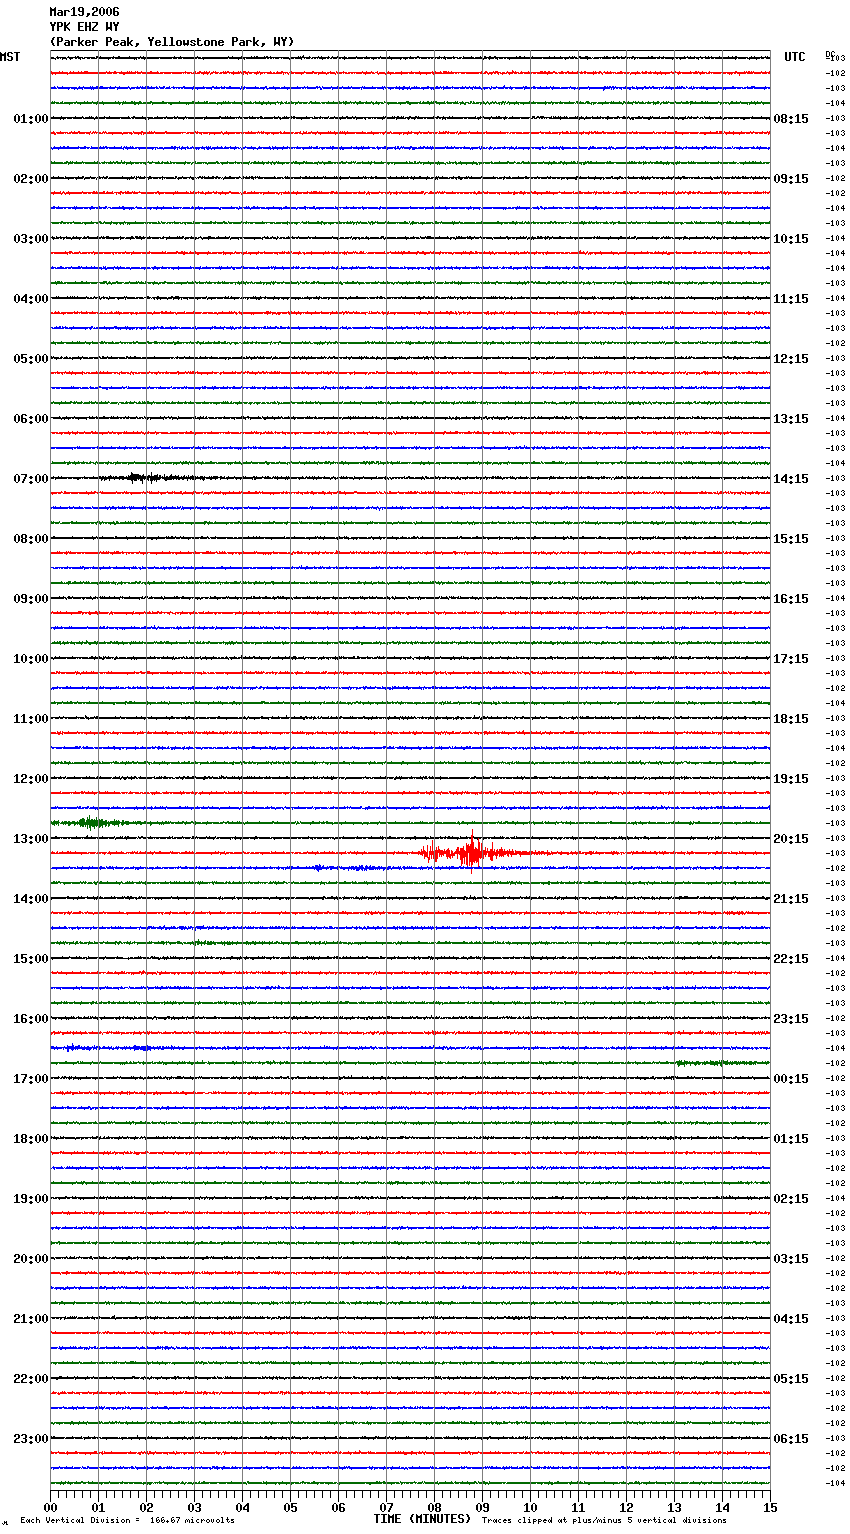Select the 22:00 MST time label

[31, 1379]
